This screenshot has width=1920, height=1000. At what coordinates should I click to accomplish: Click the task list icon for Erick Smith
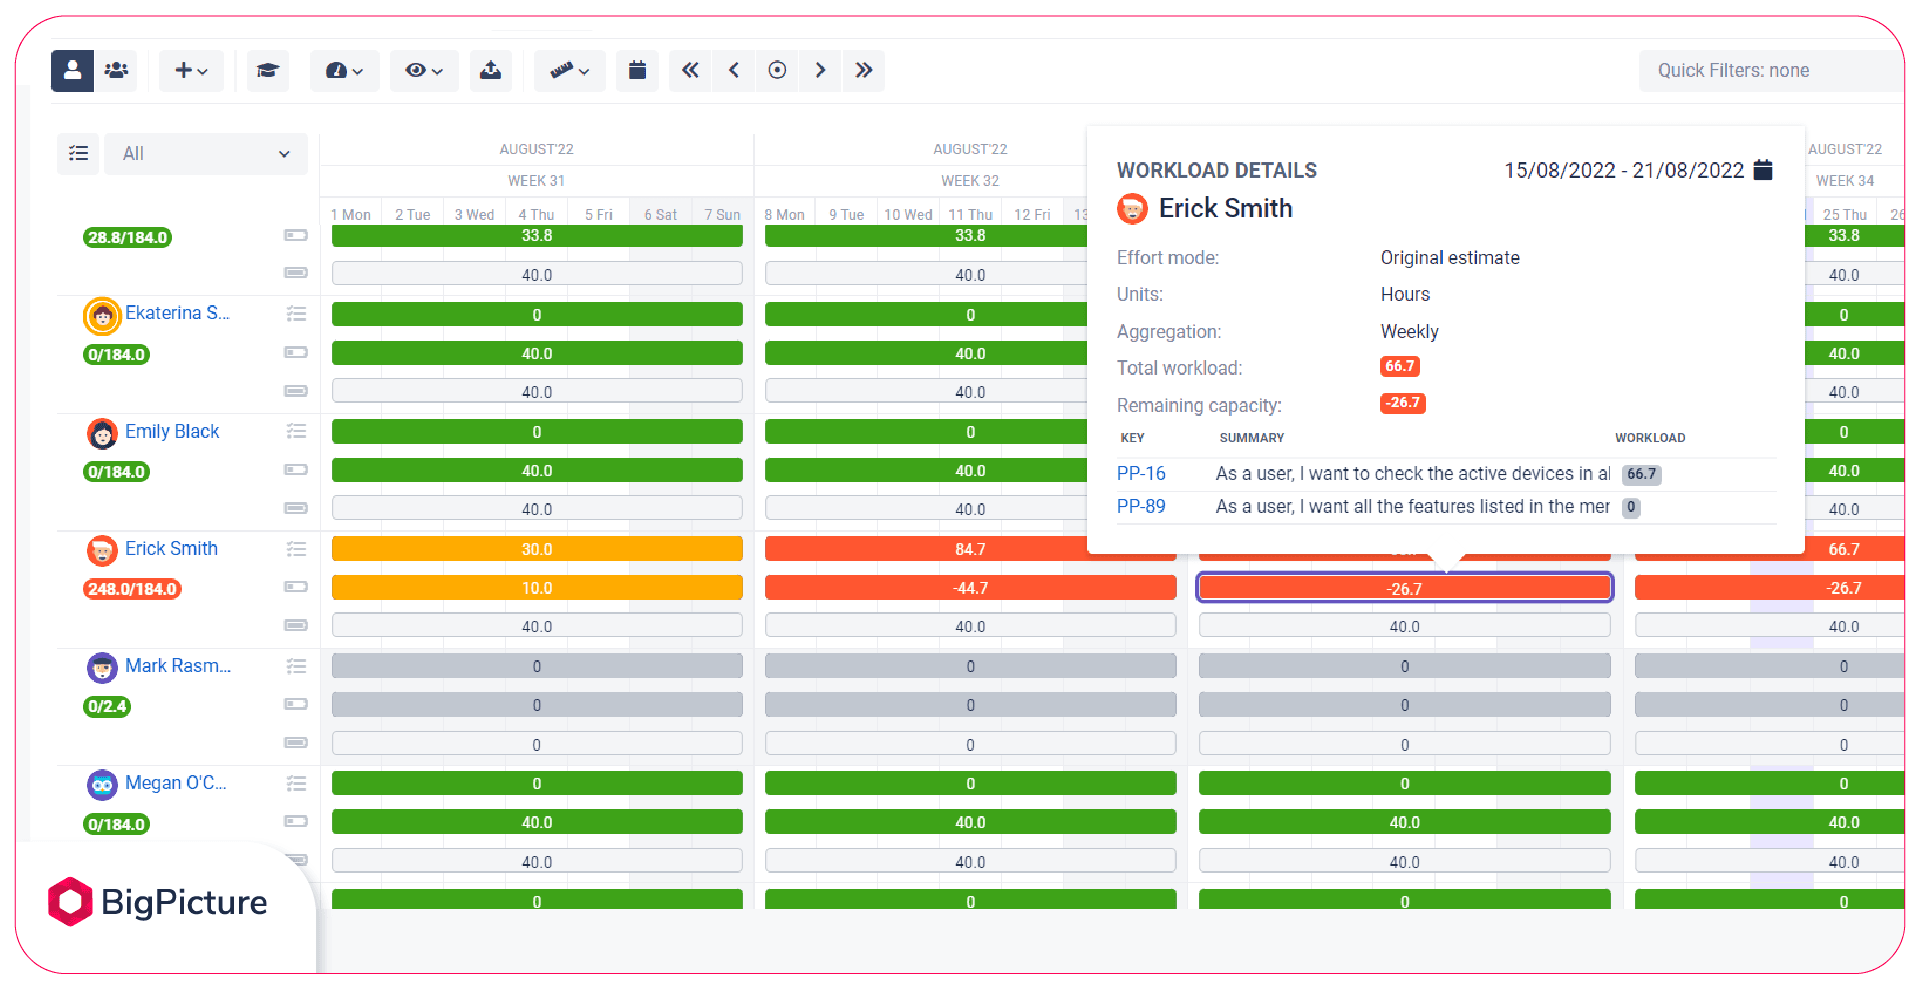pos(296,549)
